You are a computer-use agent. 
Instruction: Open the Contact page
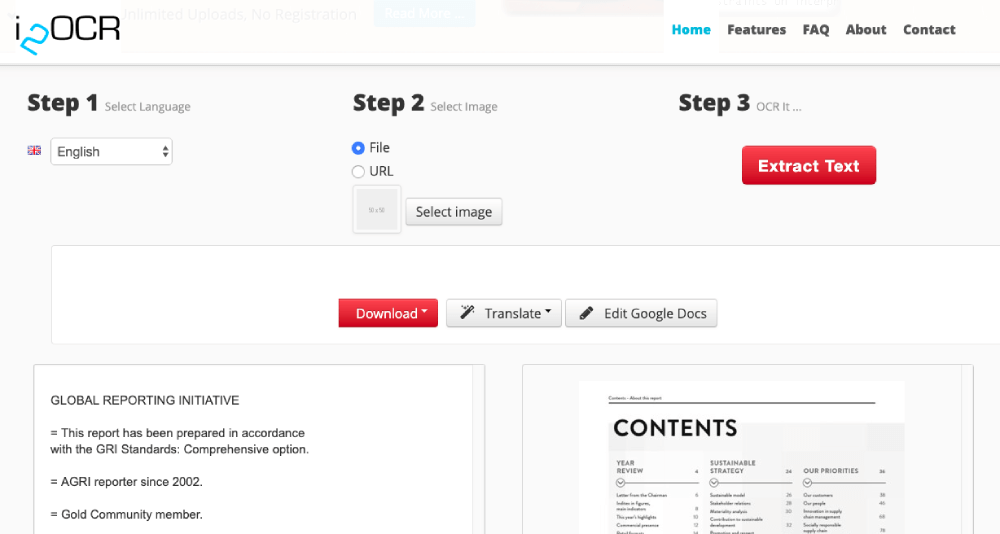(929, 30)
